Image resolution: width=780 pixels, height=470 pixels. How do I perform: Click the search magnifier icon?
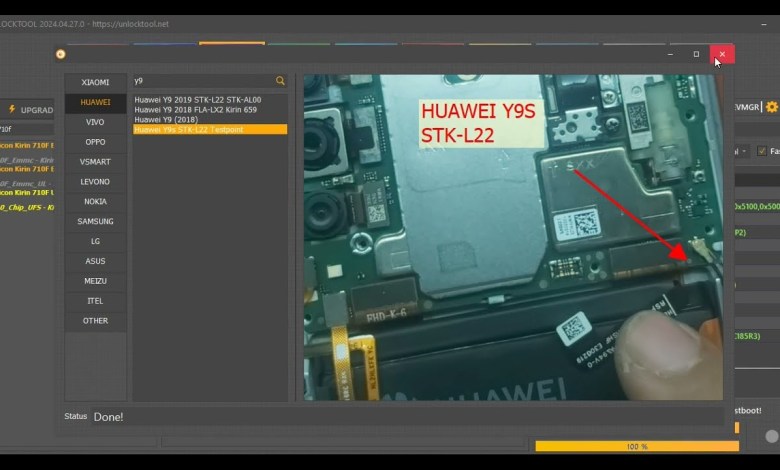click(280, 81)
